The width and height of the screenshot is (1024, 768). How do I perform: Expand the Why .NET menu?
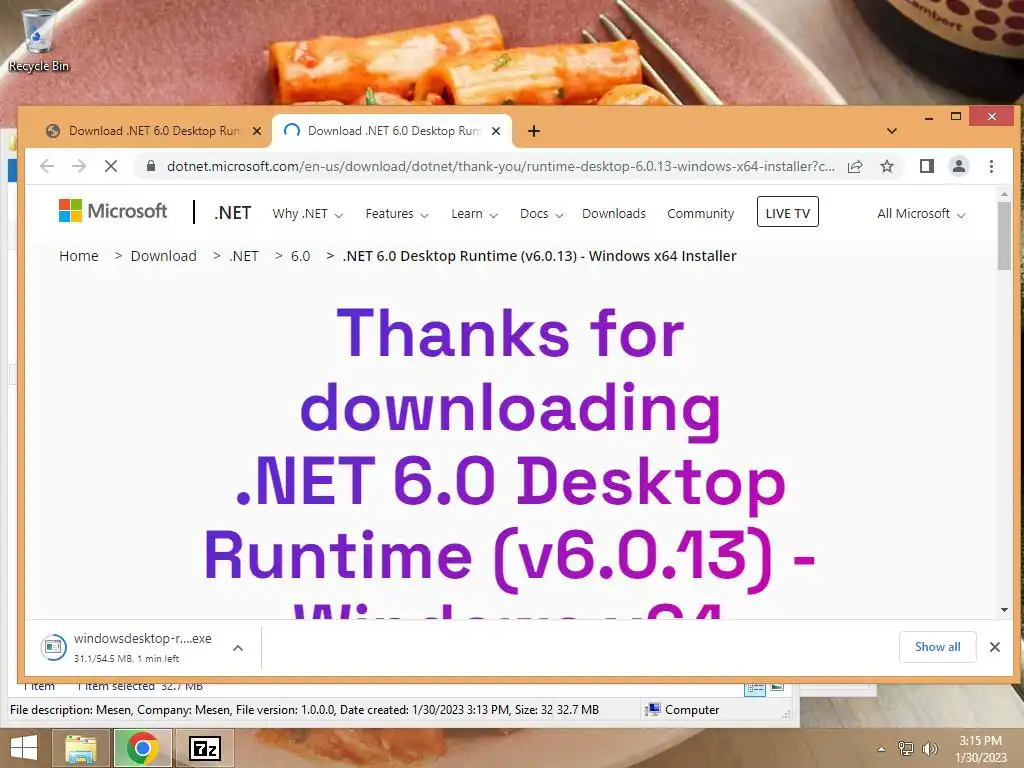pyautogui.click(x=308, y=214)
